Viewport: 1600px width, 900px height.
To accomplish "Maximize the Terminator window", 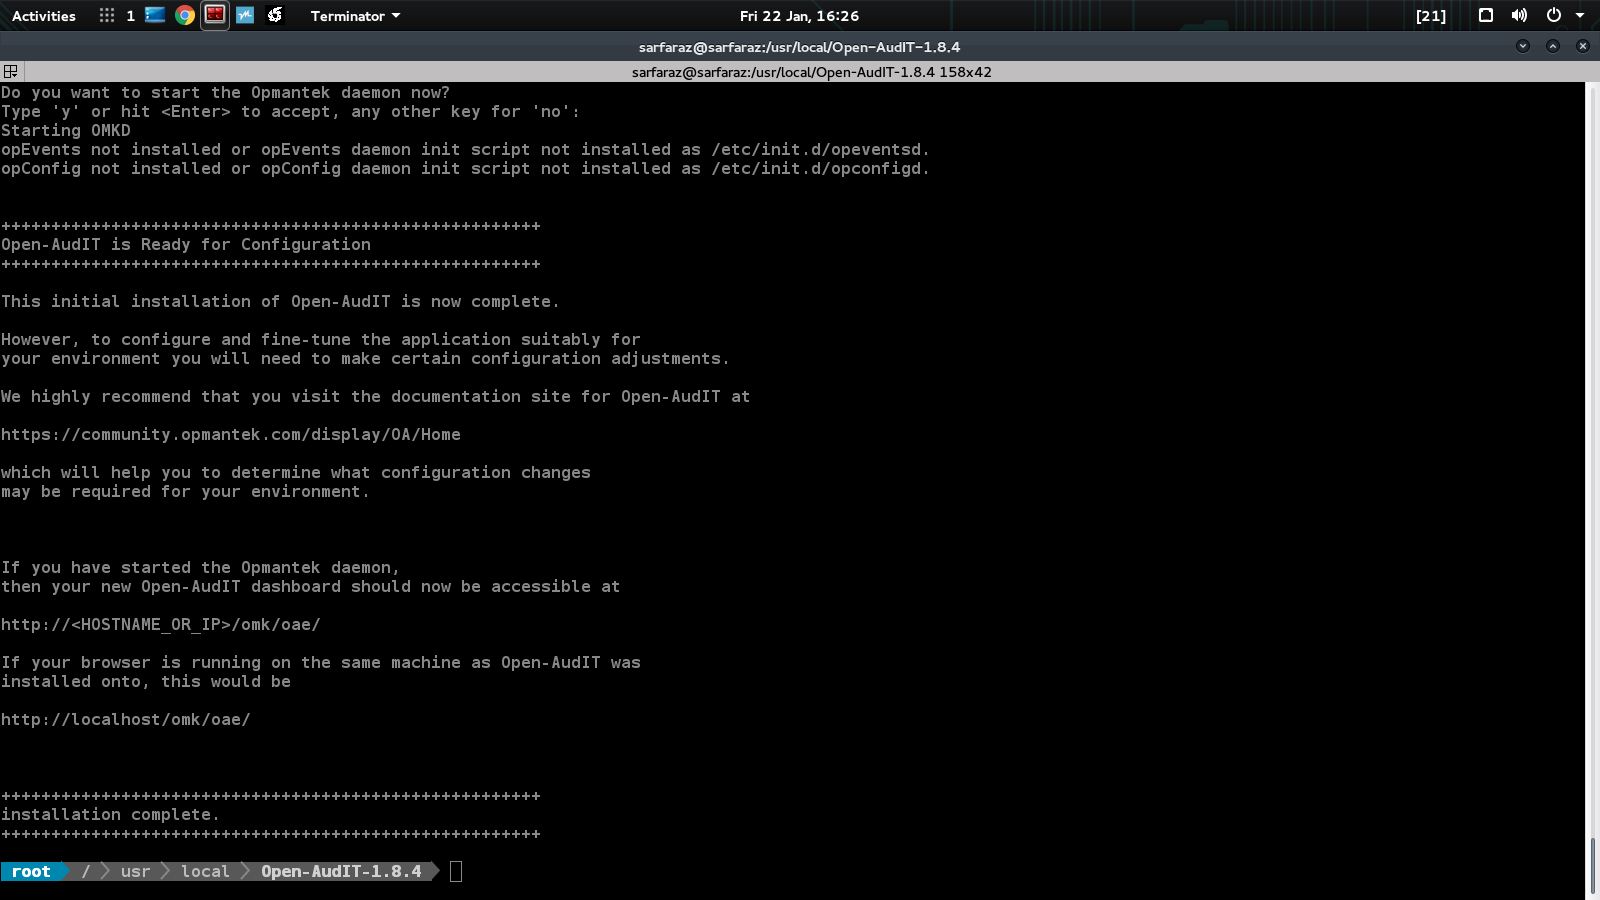I will coord(1553,46).
